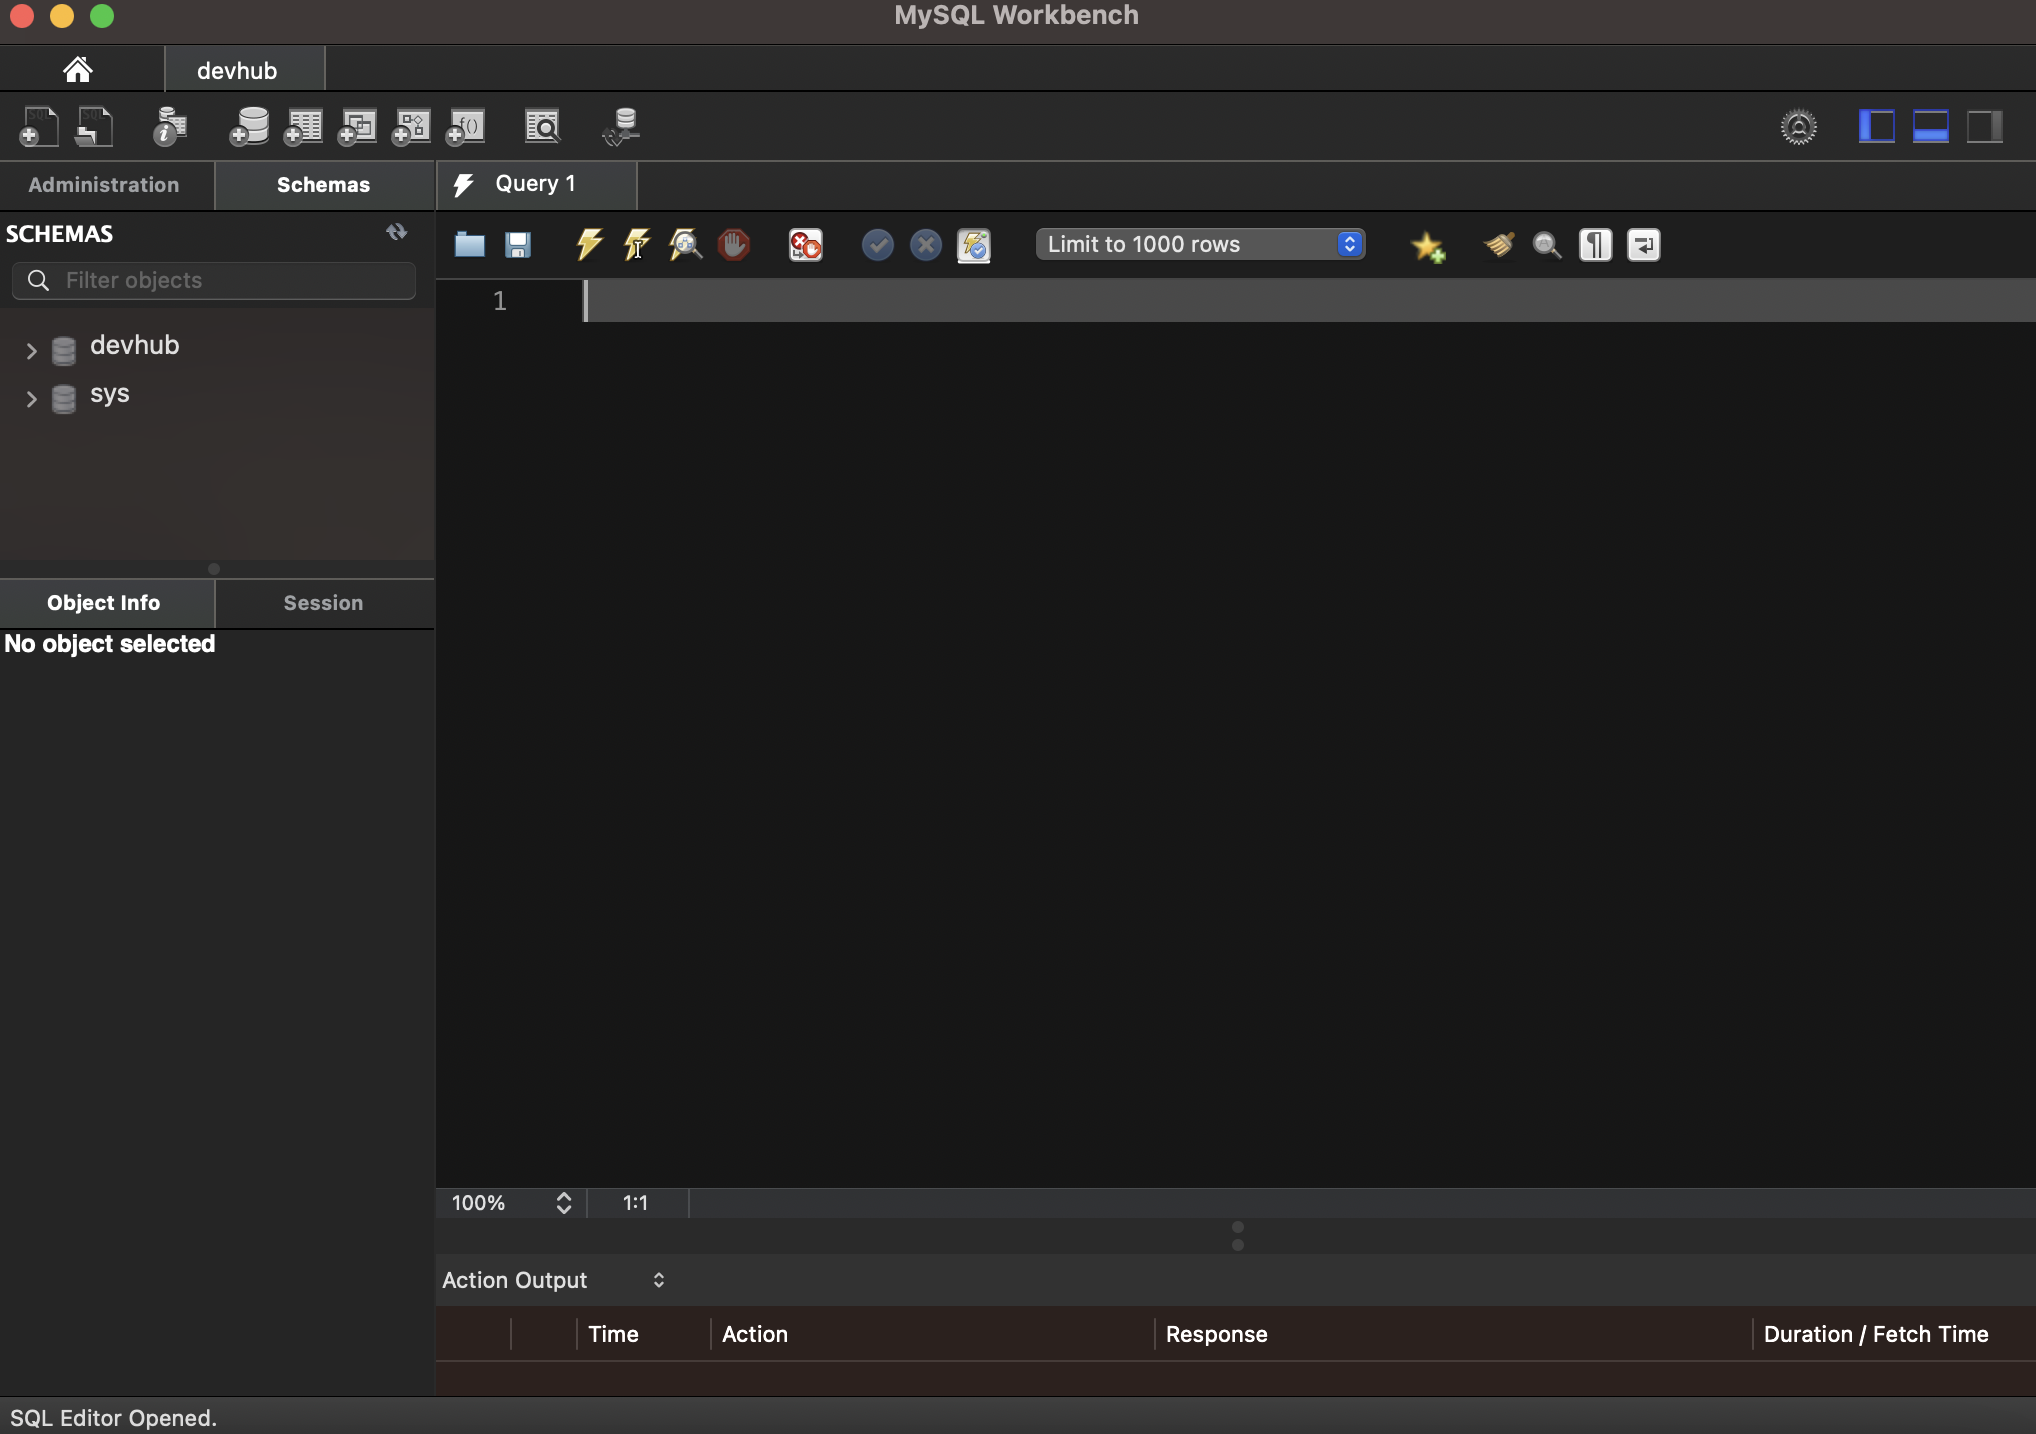
Task: Switch to the Session tab
Action: (323, 603)
